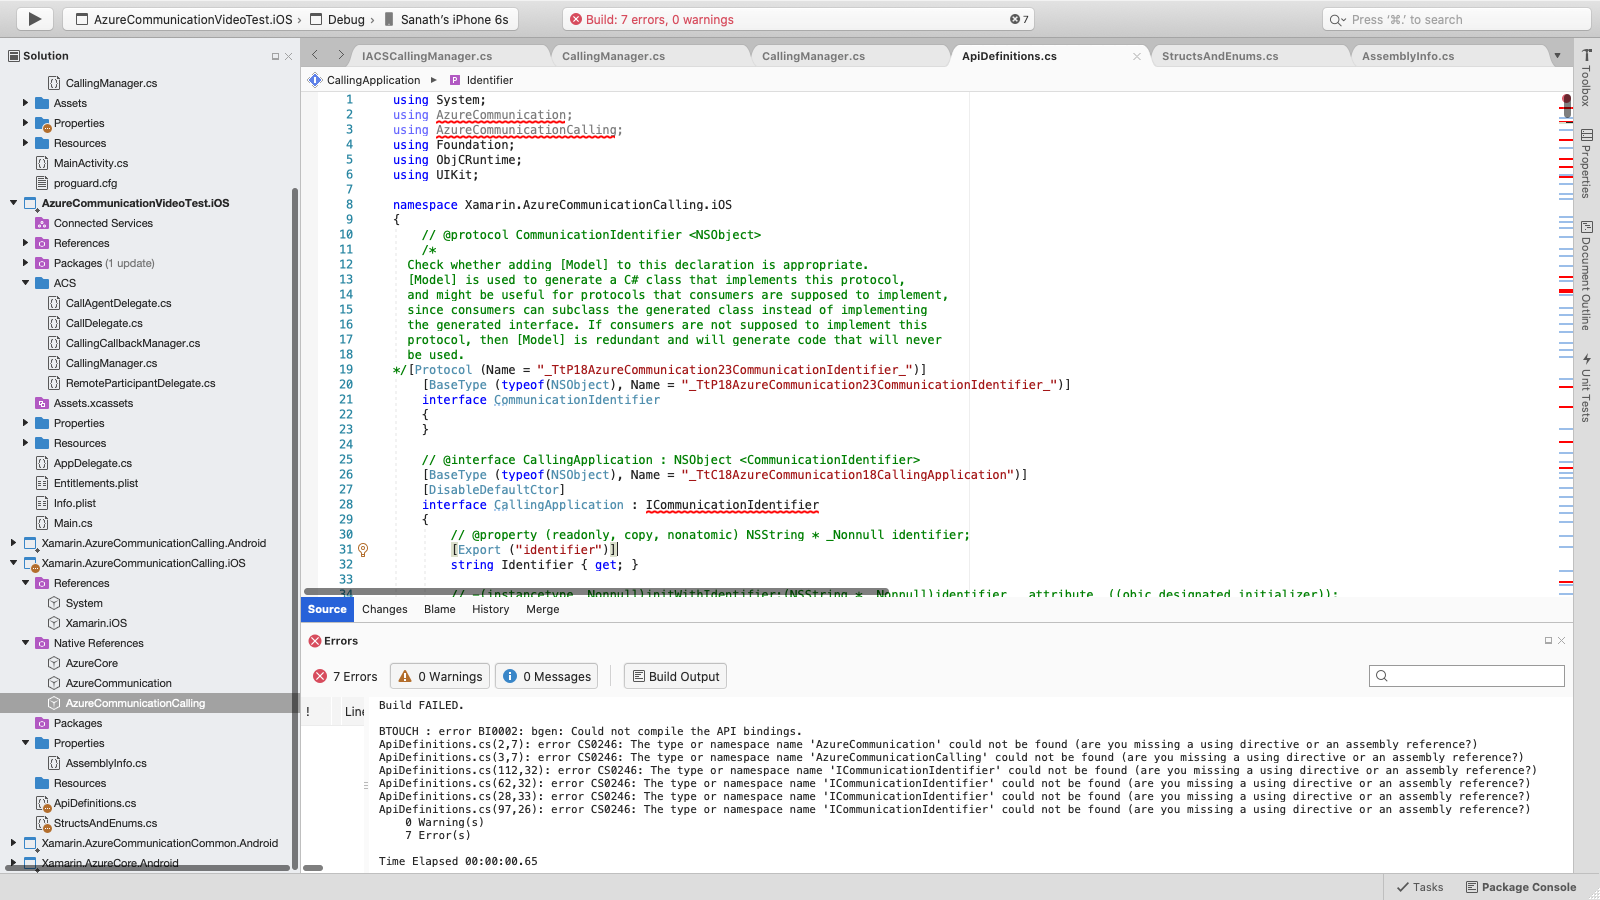This screenshot has height=900, width=1600.
Task: Dock the Errors panel icon
Action: (1548, 641)
